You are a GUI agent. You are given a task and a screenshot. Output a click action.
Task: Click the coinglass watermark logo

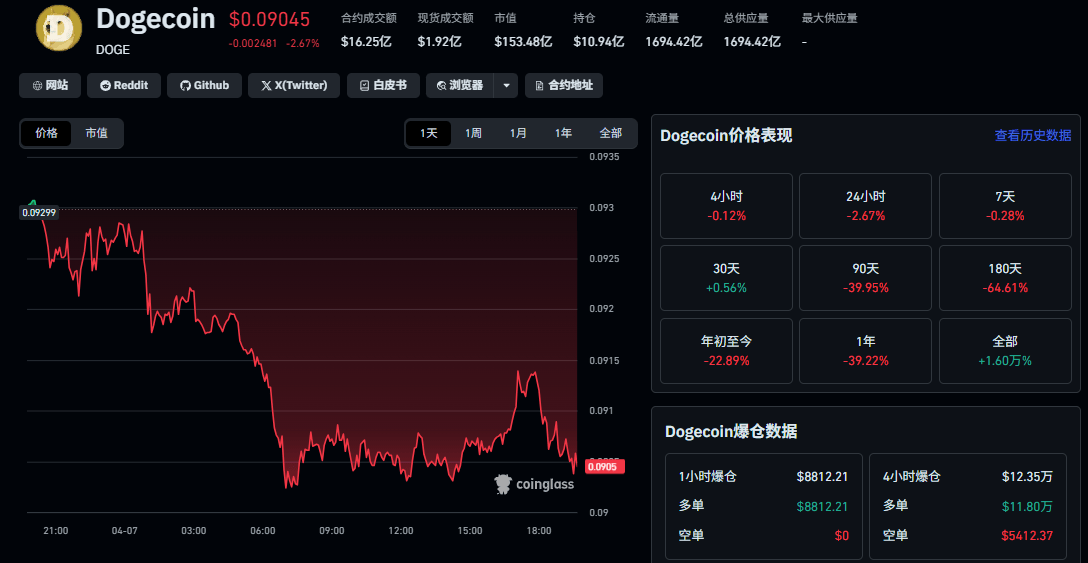pyautogui.click(x=534, y=484)
